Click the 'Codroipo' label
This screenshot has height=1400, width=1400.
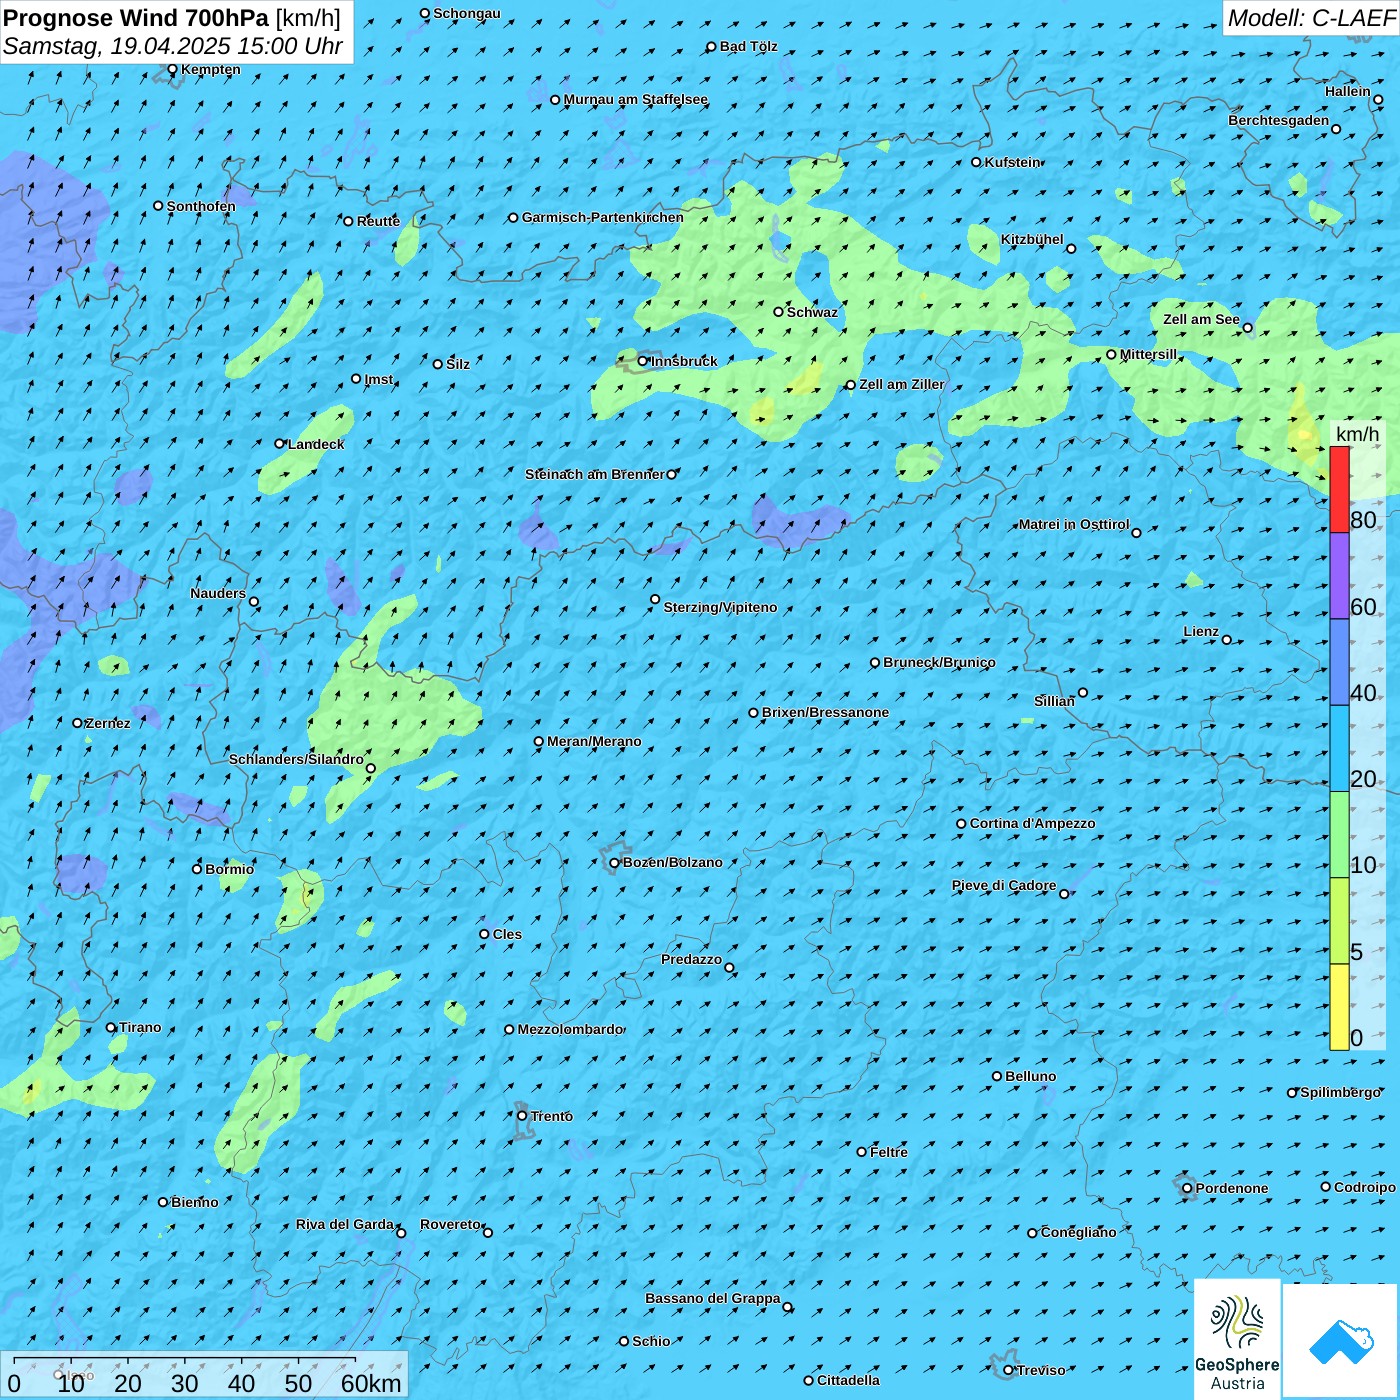click(1364, 1187)
